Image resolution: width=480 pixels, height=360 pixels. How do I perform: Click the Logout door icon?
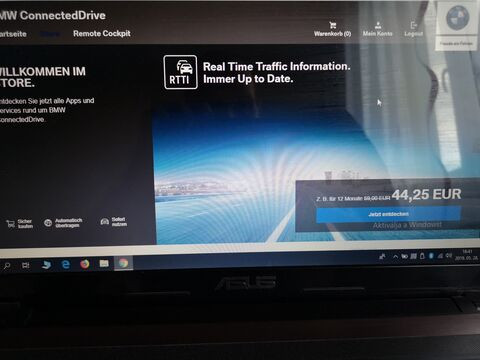point(414,25)
